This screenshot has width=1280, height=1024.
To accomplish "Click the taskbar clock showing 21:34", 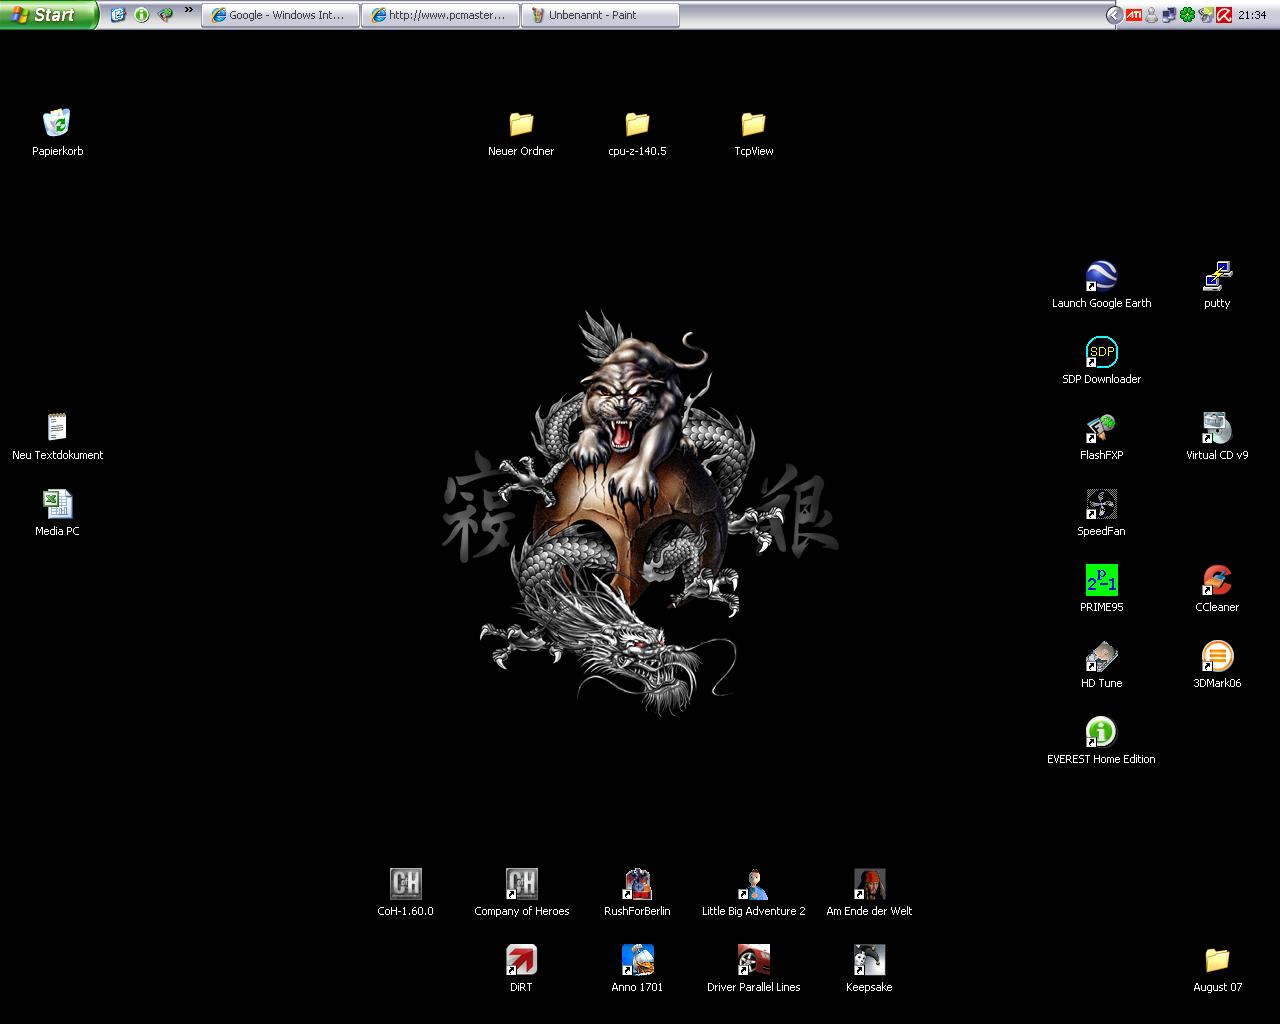I will pyautogui.click(x=1252, y=15).
